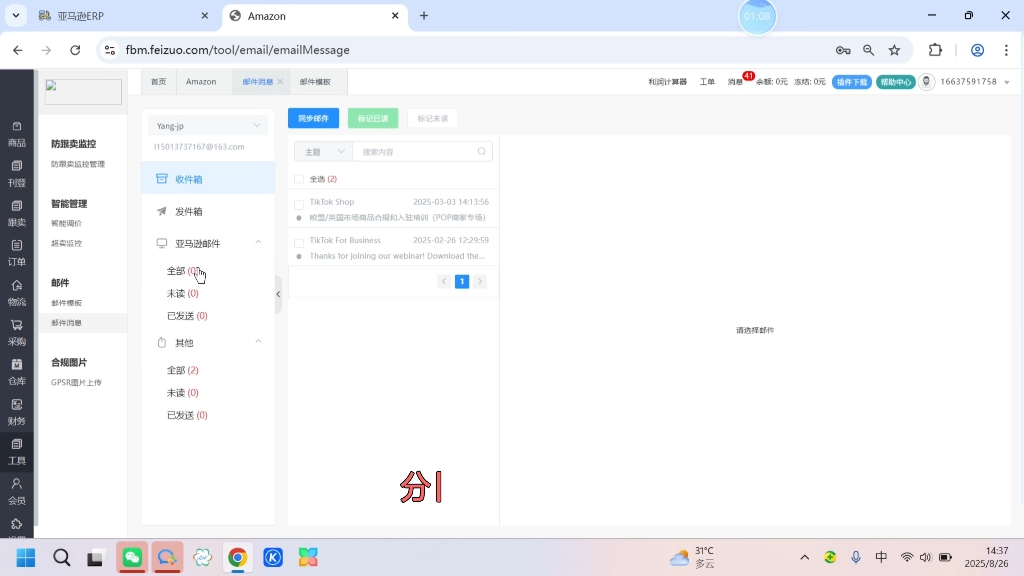Viewport: 1024px width, 576px height.
Task: Open the 订单 orders module
Action: [17, 253]
